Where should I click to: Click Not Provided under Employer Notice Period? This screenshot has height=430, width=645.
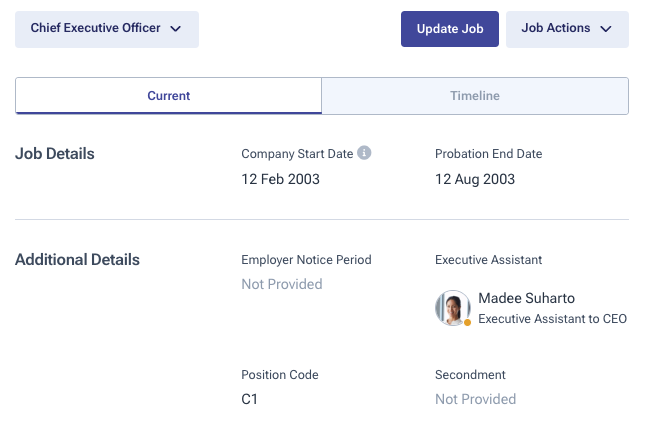[x=282, y=284]
